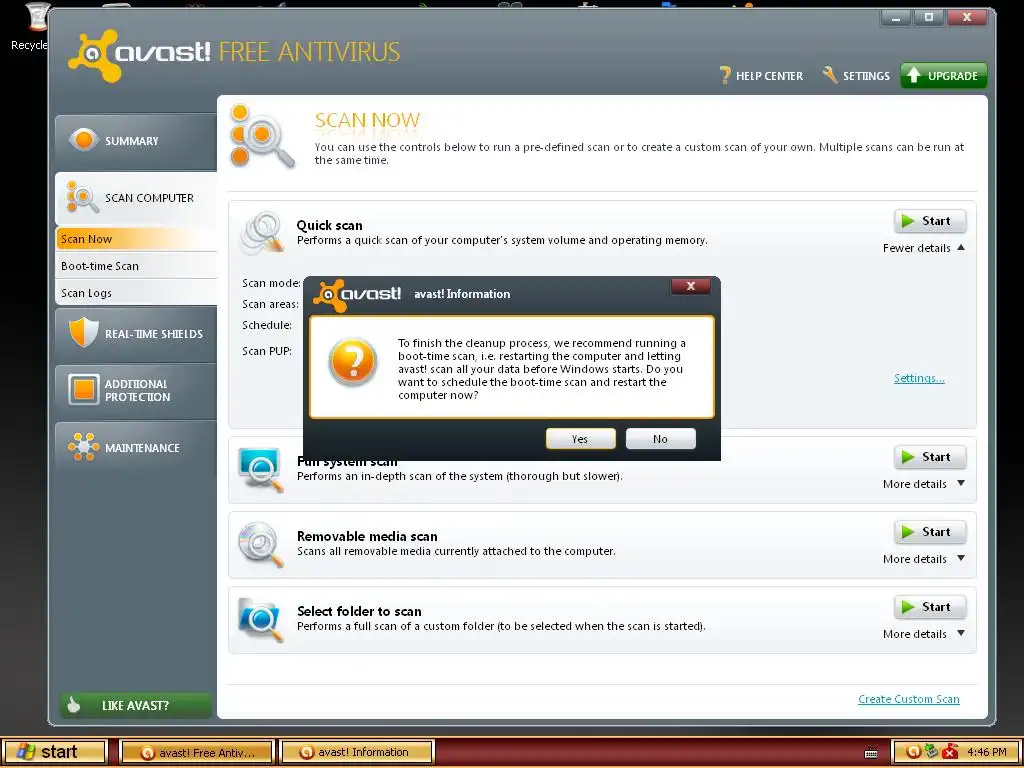The image size is (1024, 768).
Task: Switch to avast! Free Antivirus taskbar button
Action: 197,752
